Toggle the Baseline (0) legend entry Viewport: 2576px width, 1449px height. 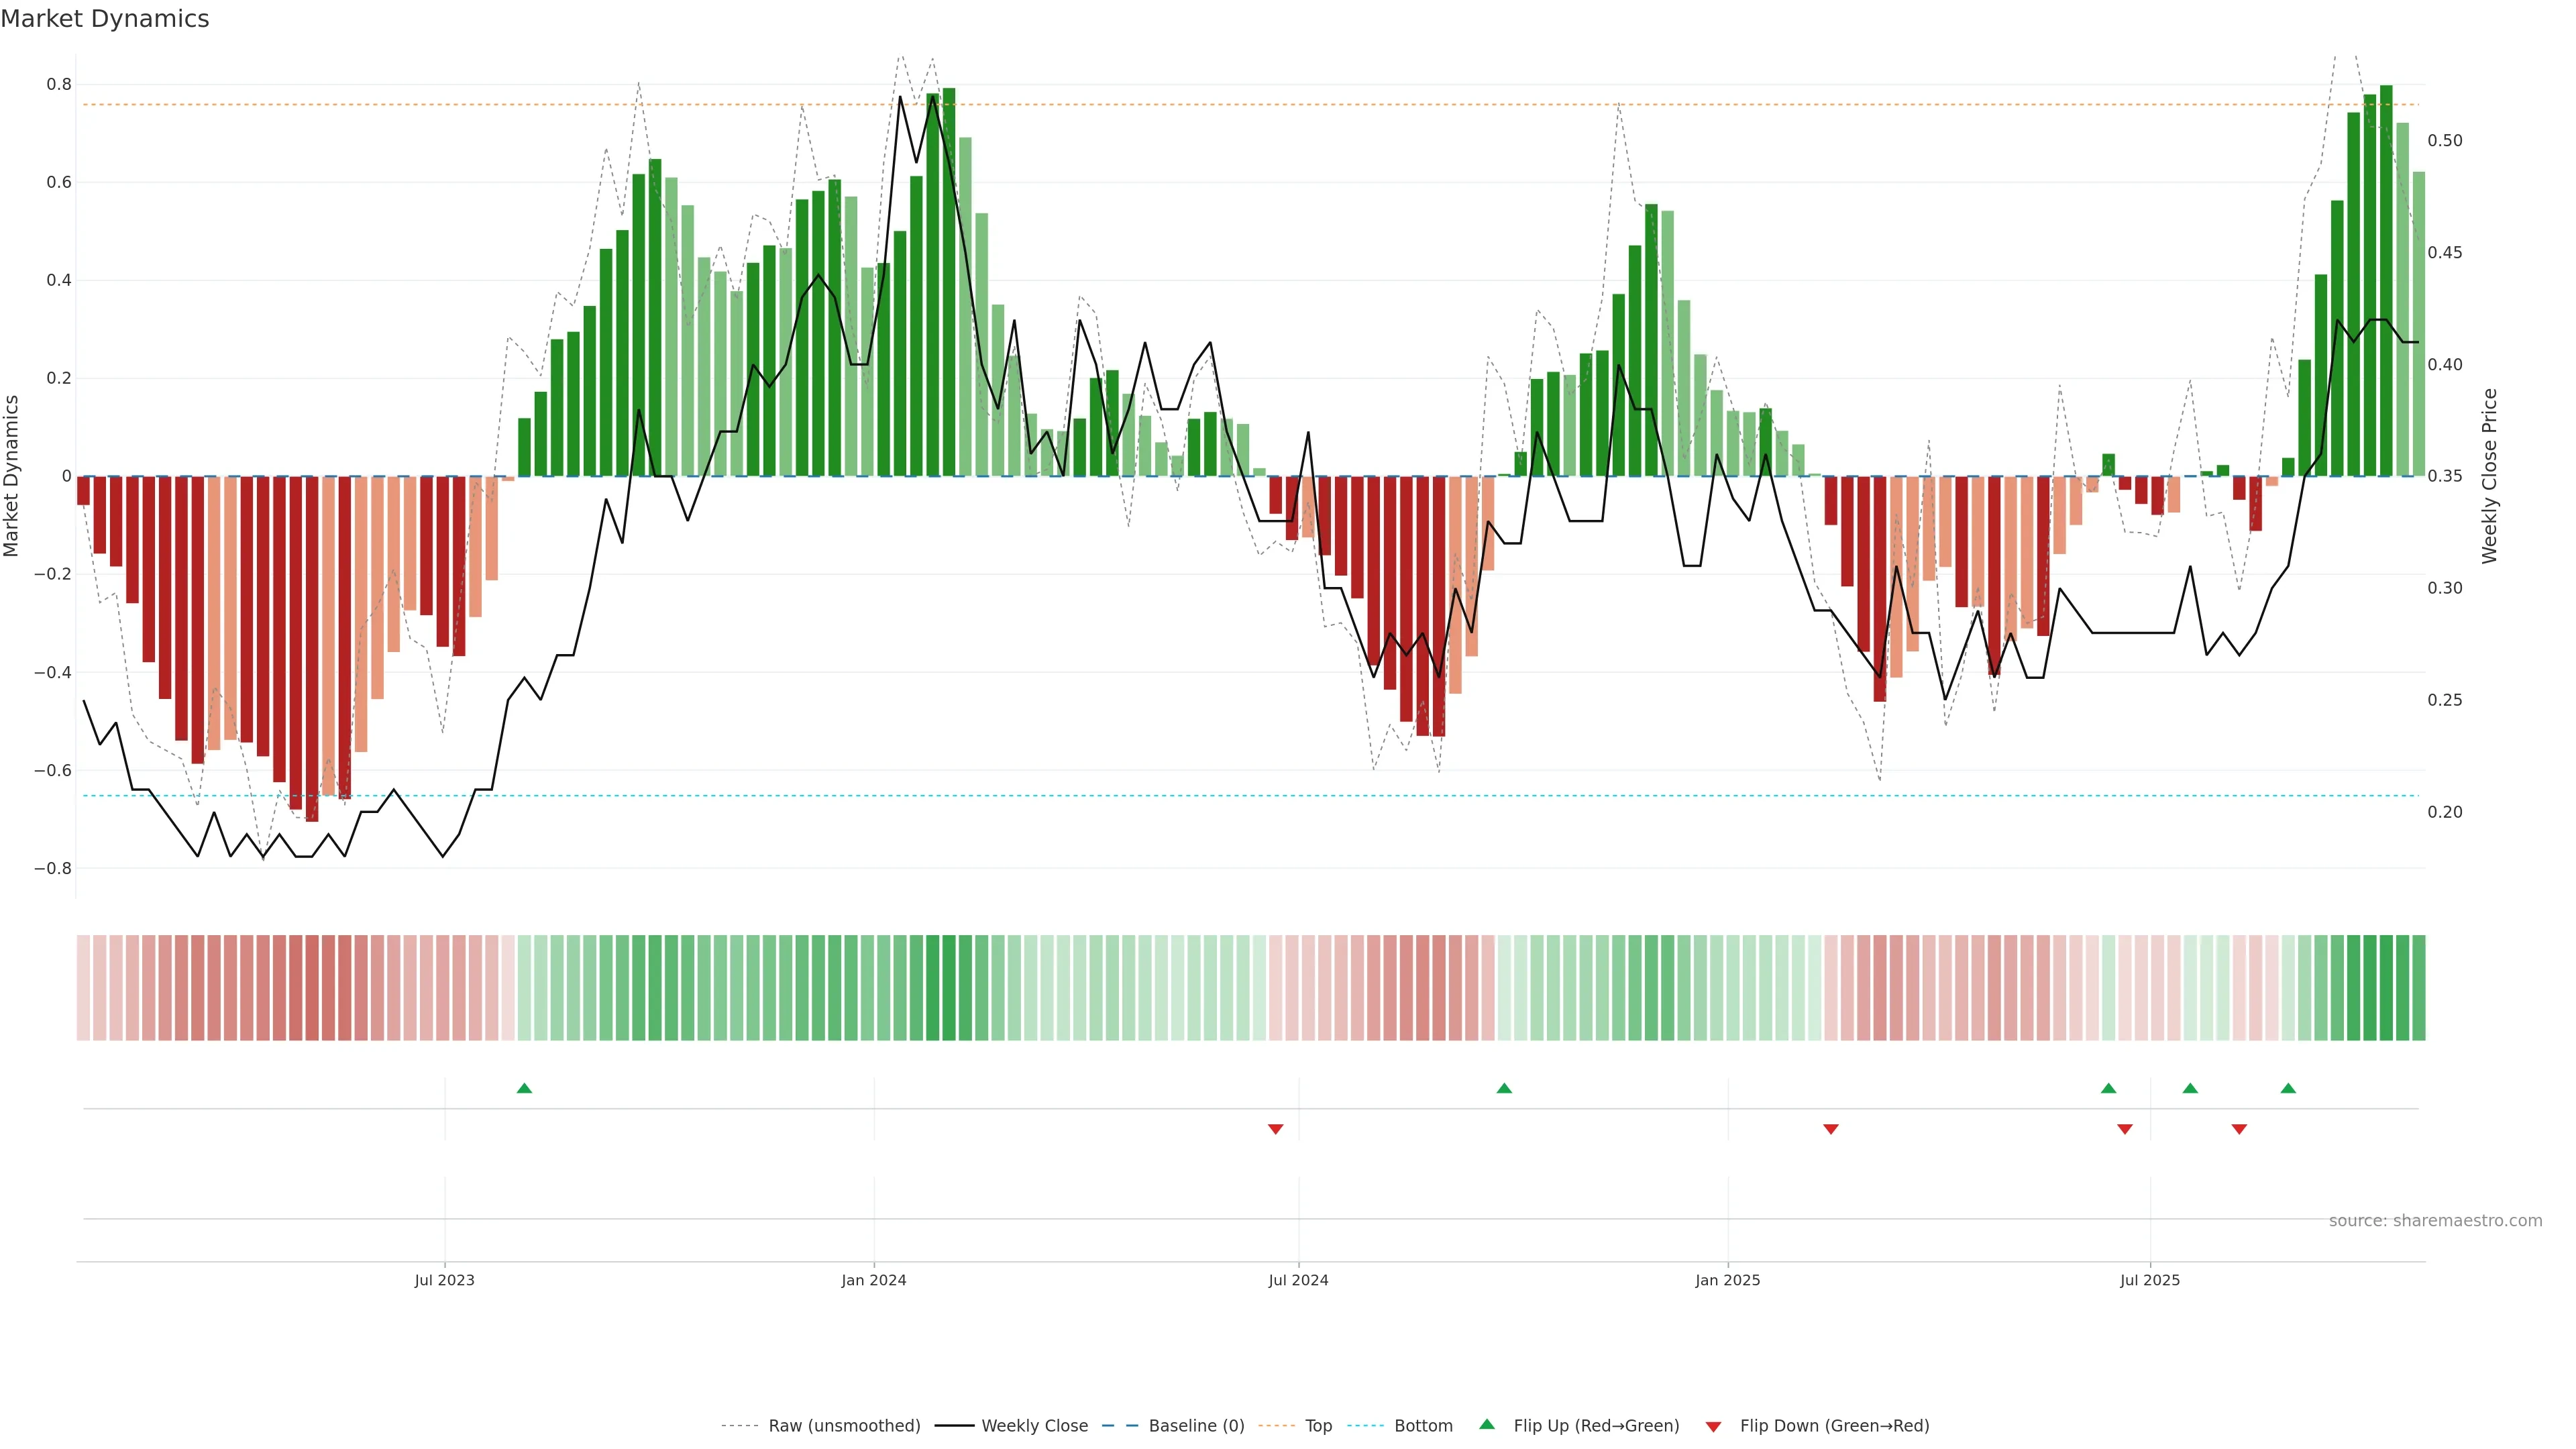click(1196, 1426)
